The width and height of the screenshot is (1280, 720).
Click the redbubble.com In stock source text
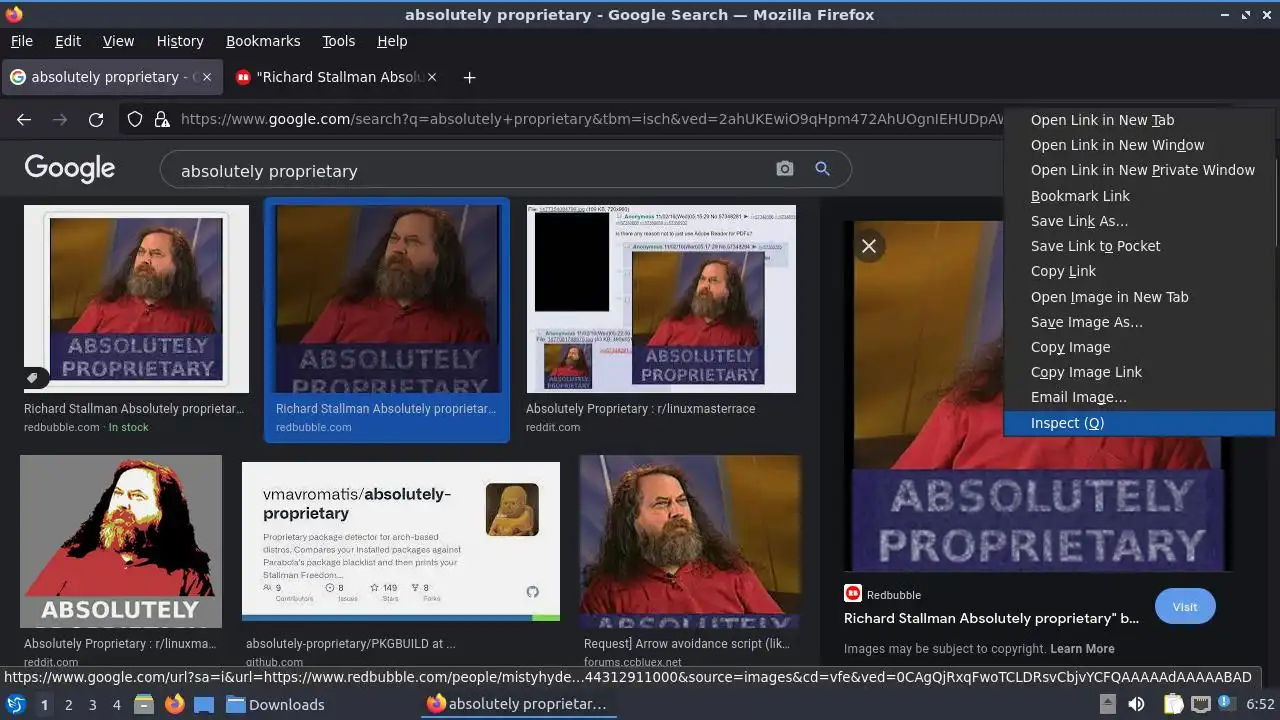tap(86, 427)
